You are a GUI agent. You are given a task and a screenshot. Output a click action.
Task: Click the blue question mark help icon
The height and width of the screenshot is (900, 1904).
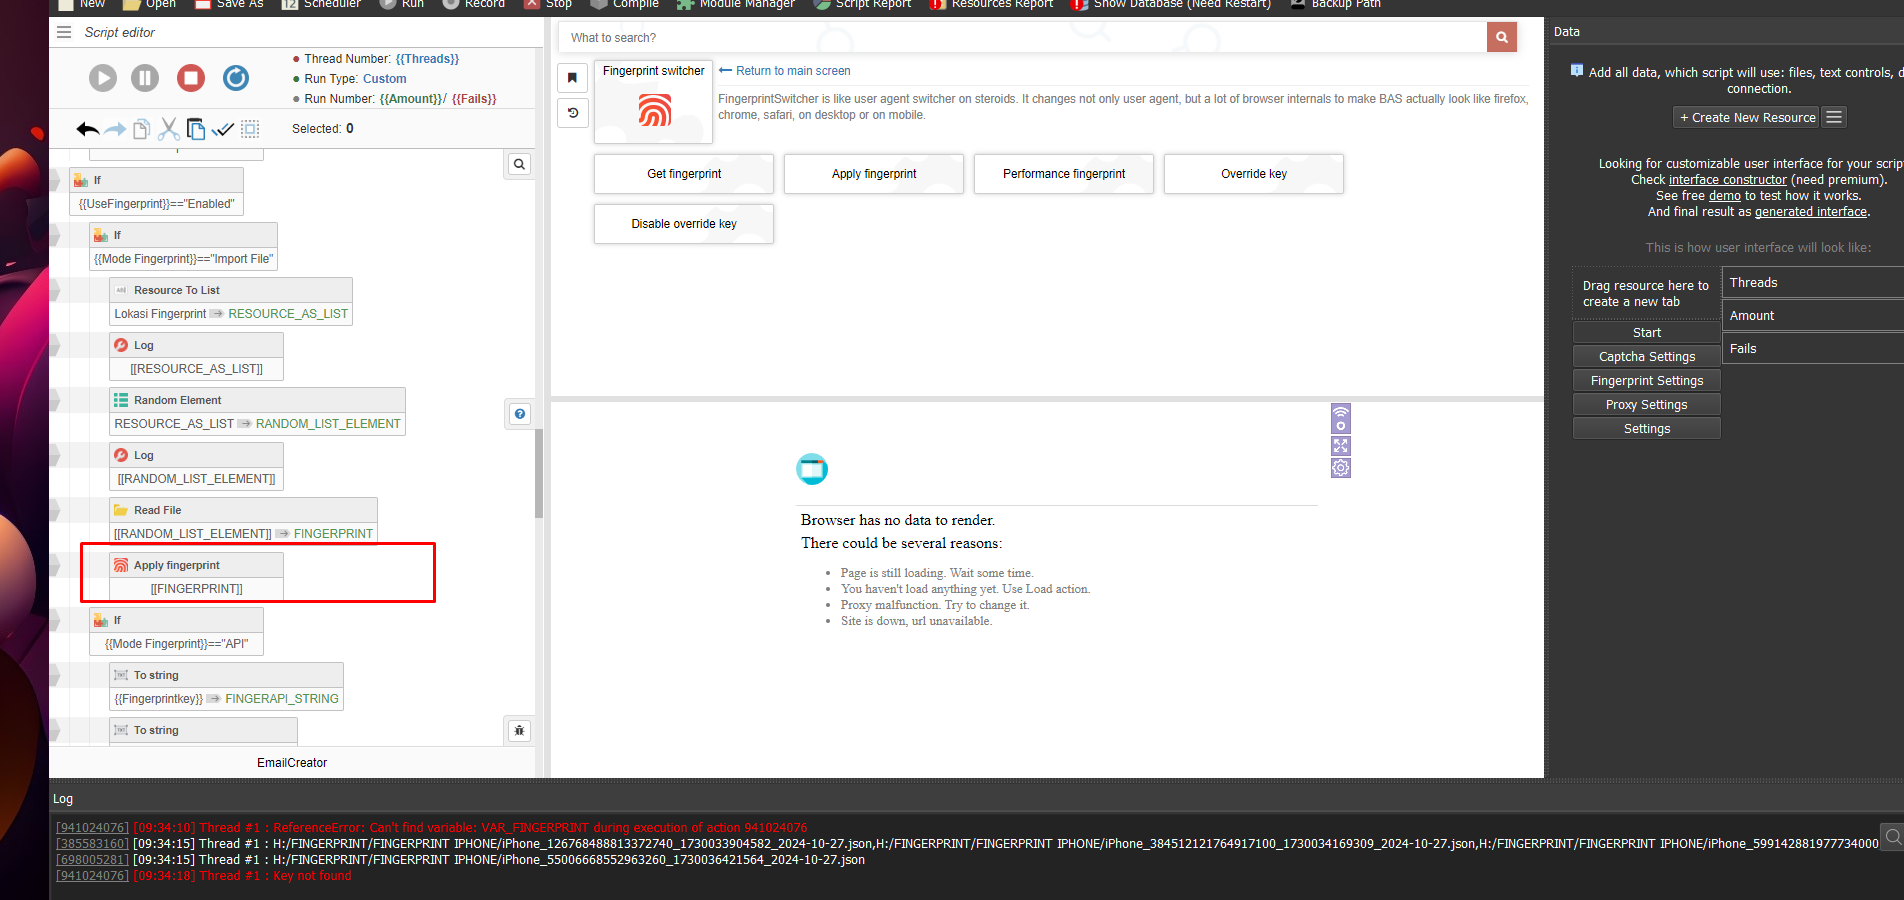pyautogui.click(x=520, y=414)
